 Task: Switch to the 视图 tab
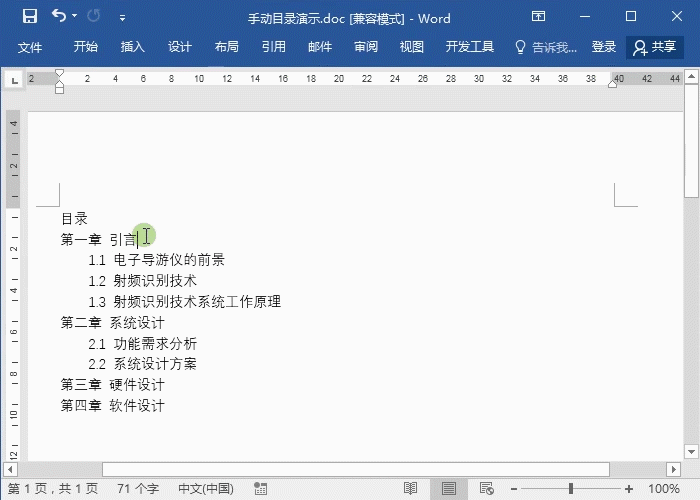[412, 46]
